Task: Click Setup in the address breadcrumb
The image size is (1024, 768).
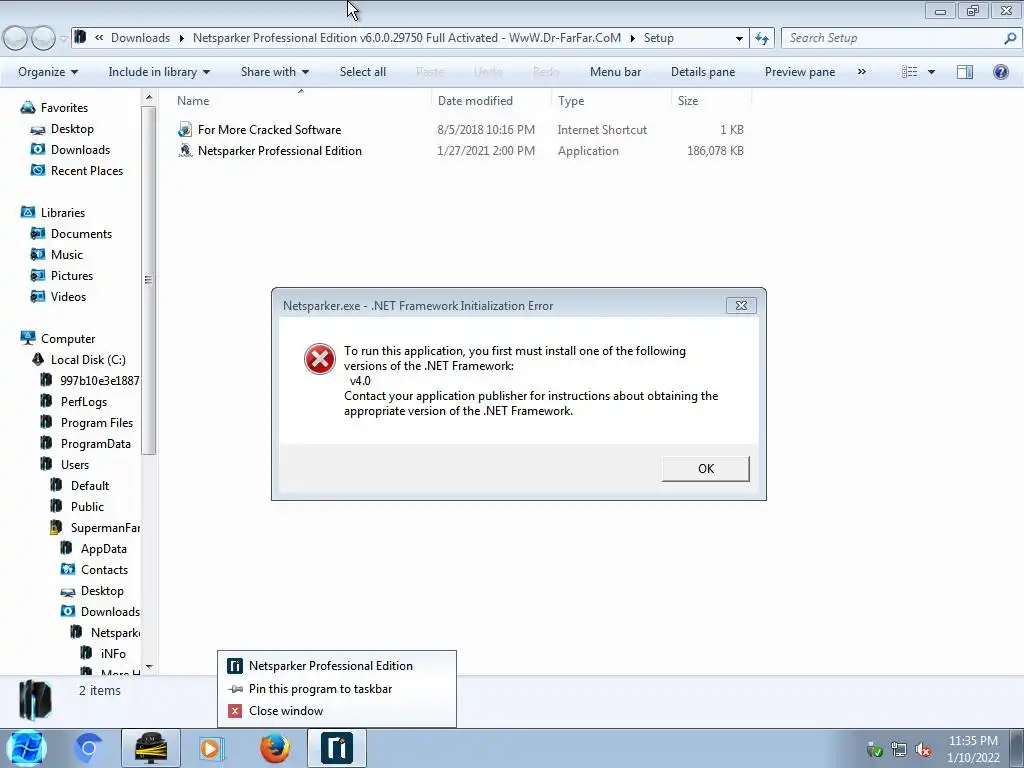Action: point(658,38)
